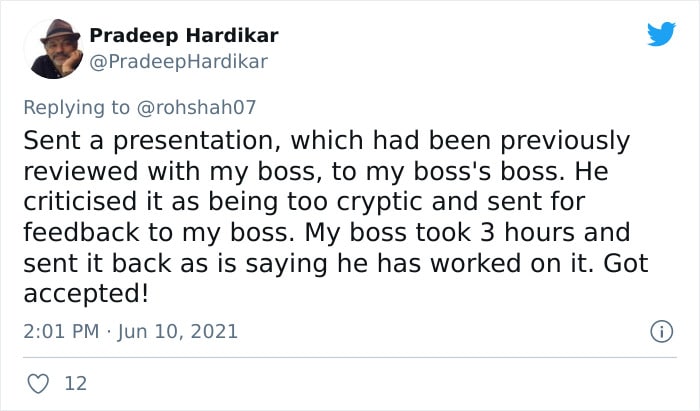Screen dimensions: 700x411
Task: Click the word 'accepted!' in the tweet
Action: 86,294
